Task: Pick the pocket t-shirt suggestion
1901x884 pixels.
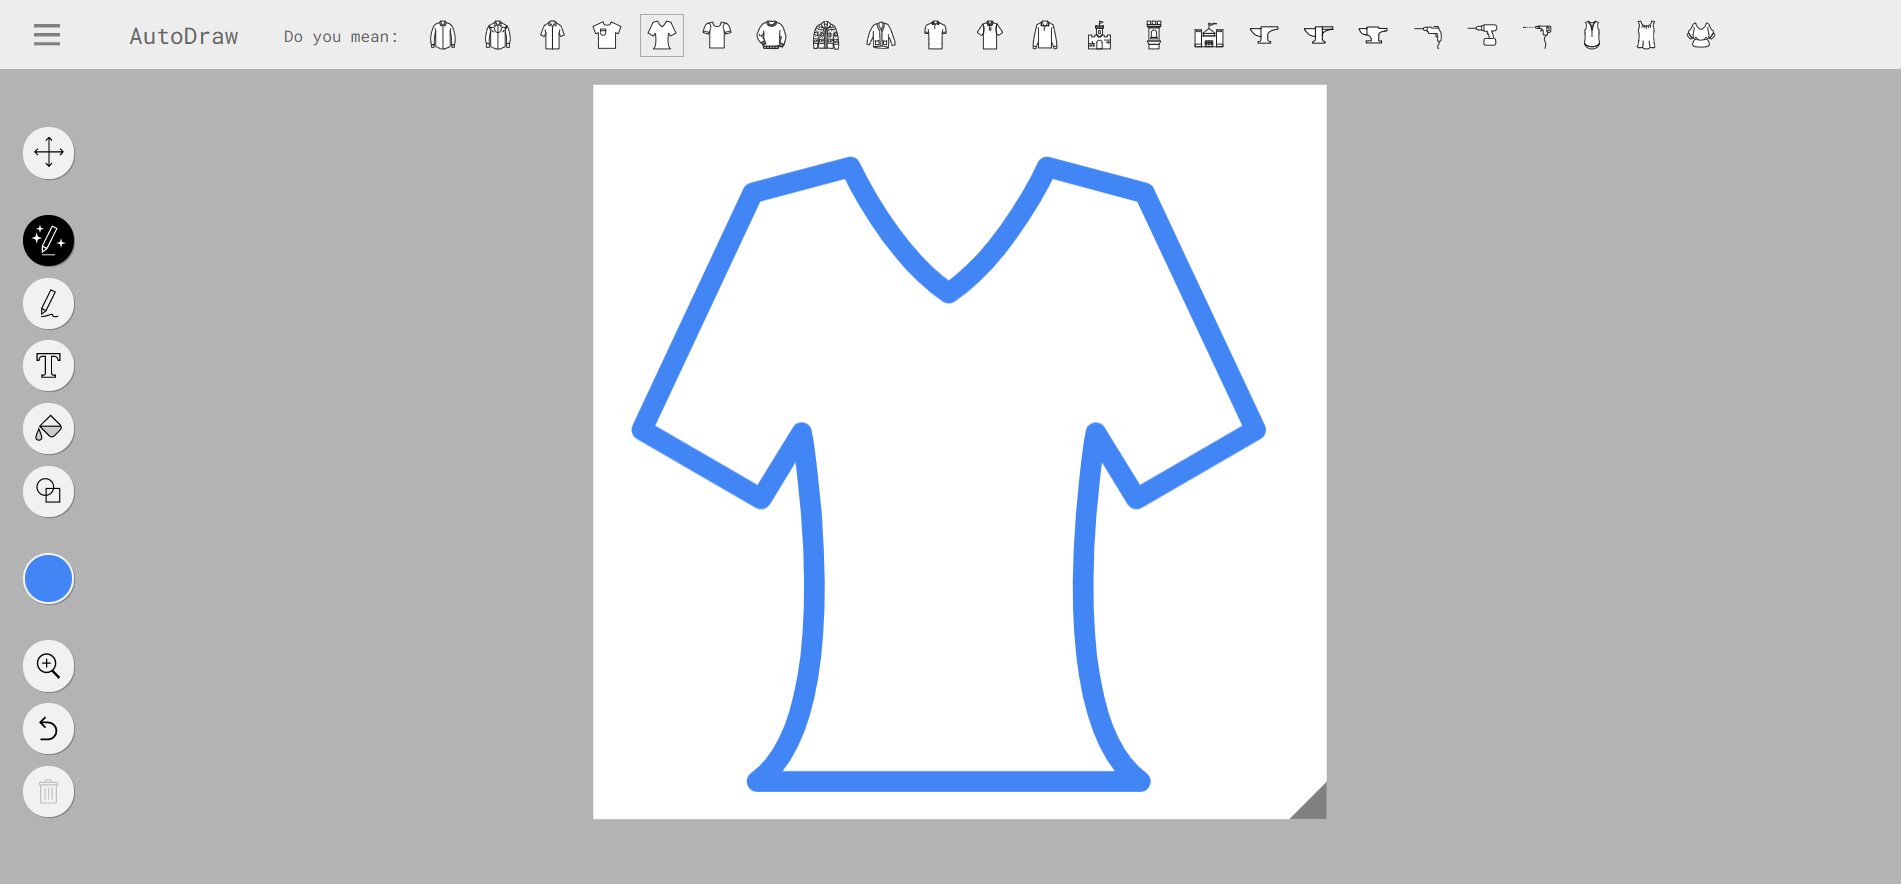Action: point(607,36)
